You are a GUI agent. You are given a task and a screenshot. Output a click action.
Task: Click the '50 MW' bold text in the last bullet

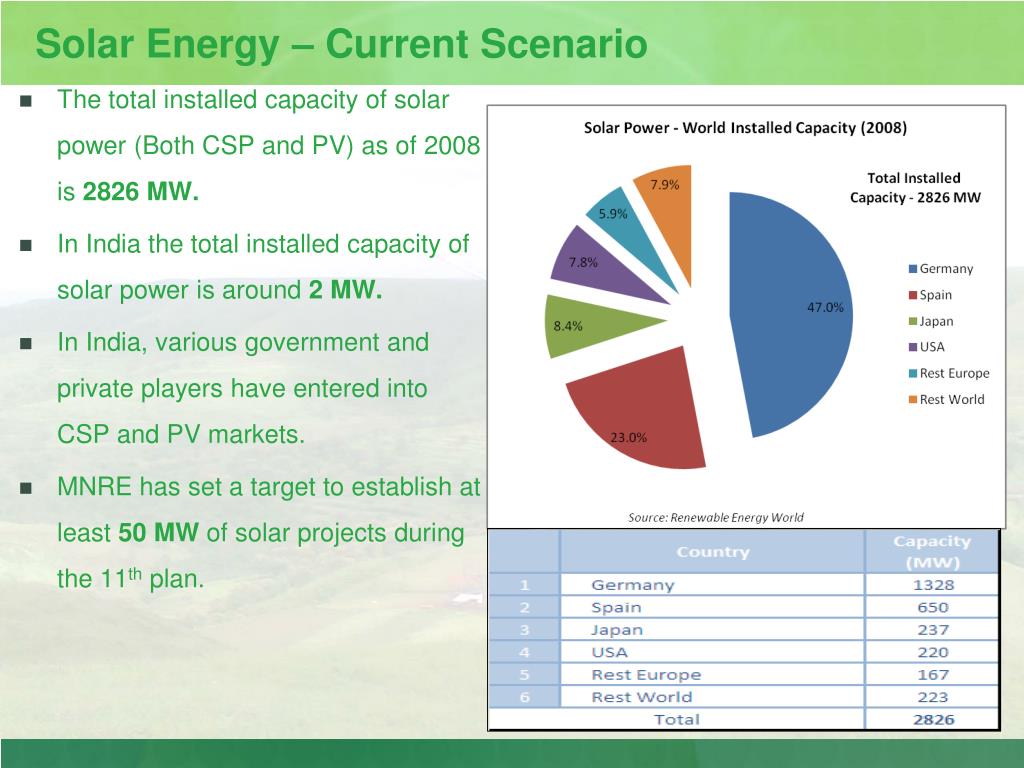(158, 533)
